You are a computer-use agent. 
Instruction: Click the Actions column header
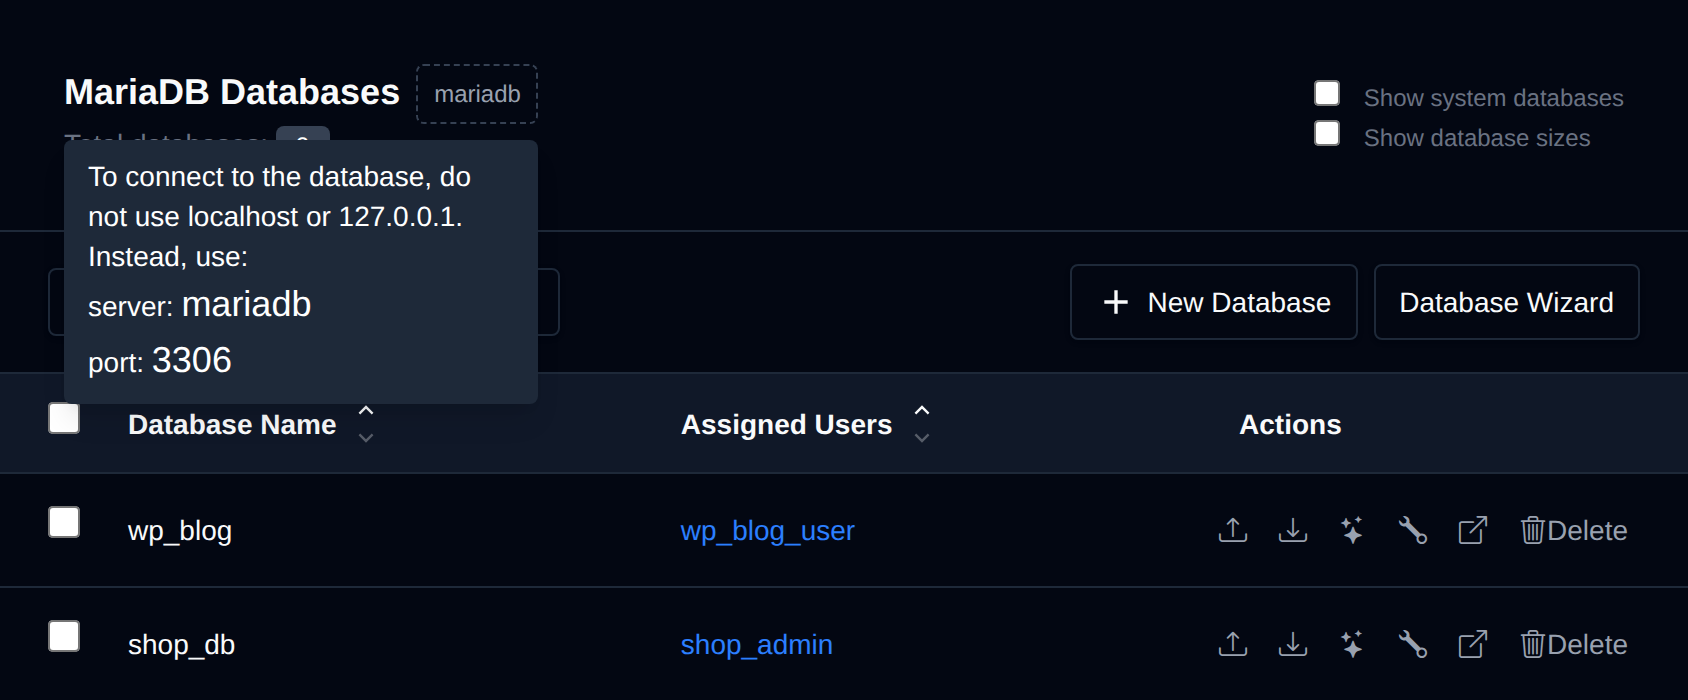coord(1290,425)
